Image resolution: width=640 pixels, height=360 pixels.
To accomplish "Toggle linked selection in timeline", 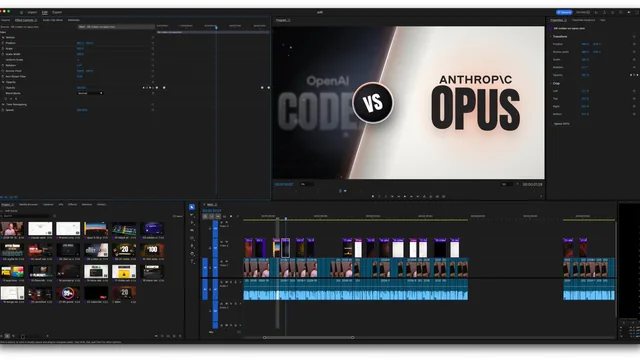I will pyautogui.click(x=218, y=216).
